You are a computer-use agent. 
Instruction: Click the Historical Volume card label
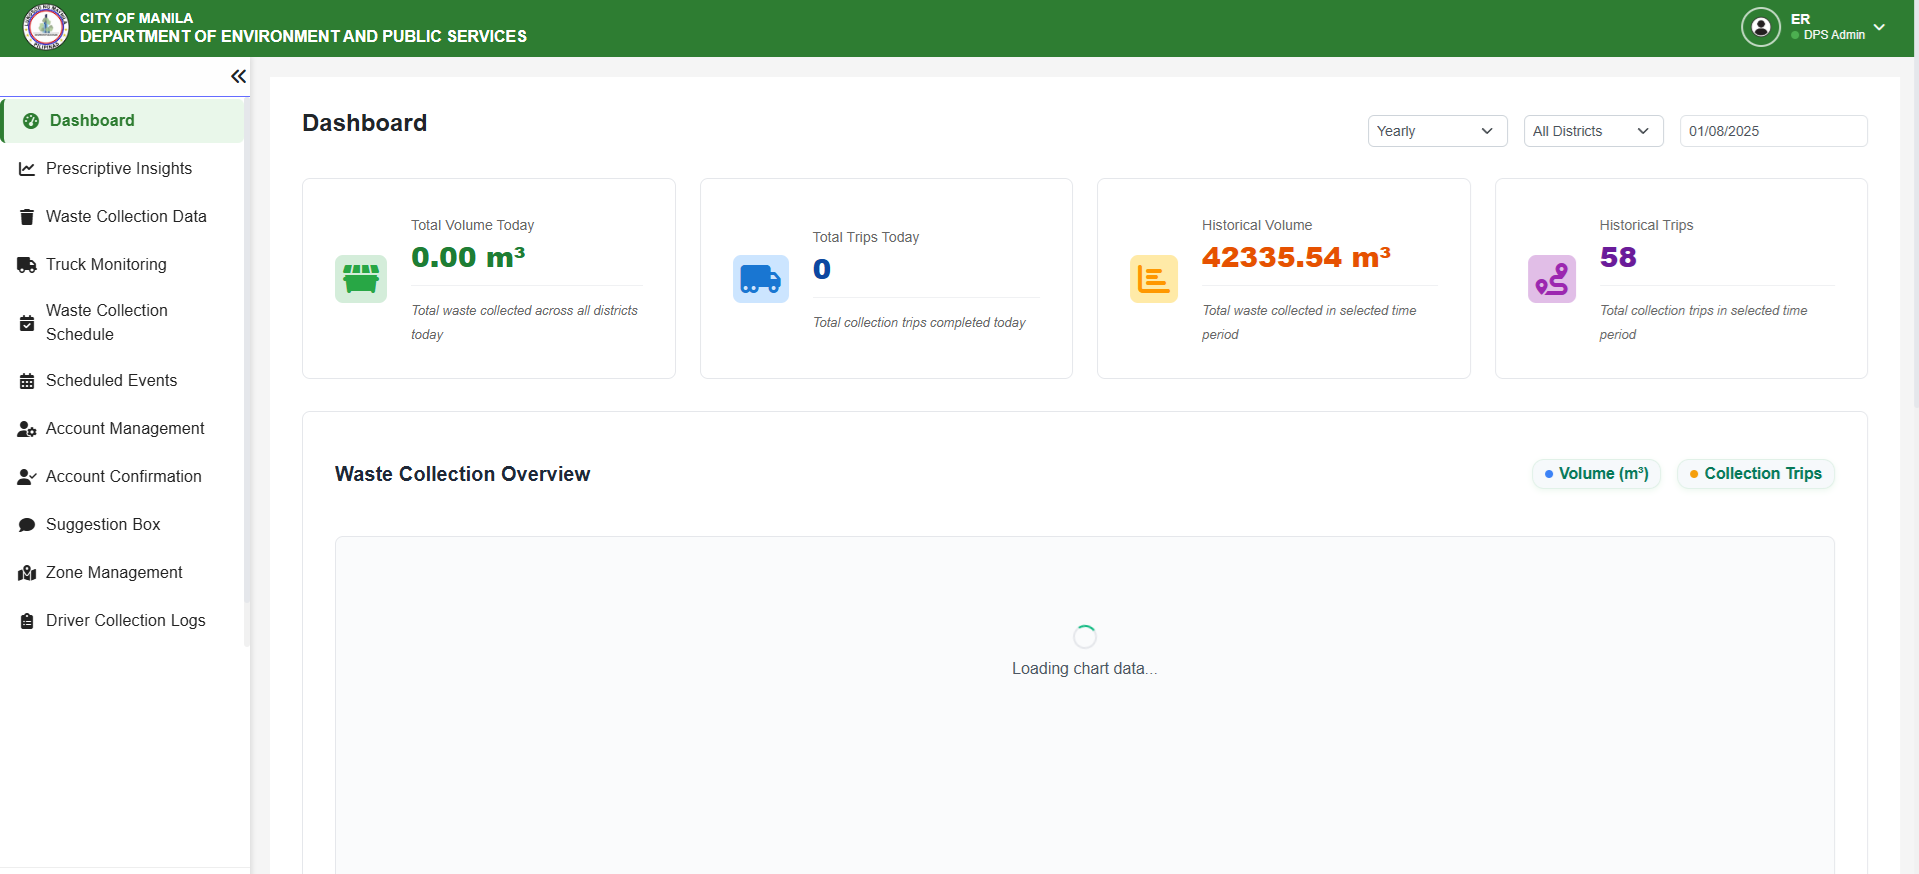pyautogui.click(x=1257, y=225)
